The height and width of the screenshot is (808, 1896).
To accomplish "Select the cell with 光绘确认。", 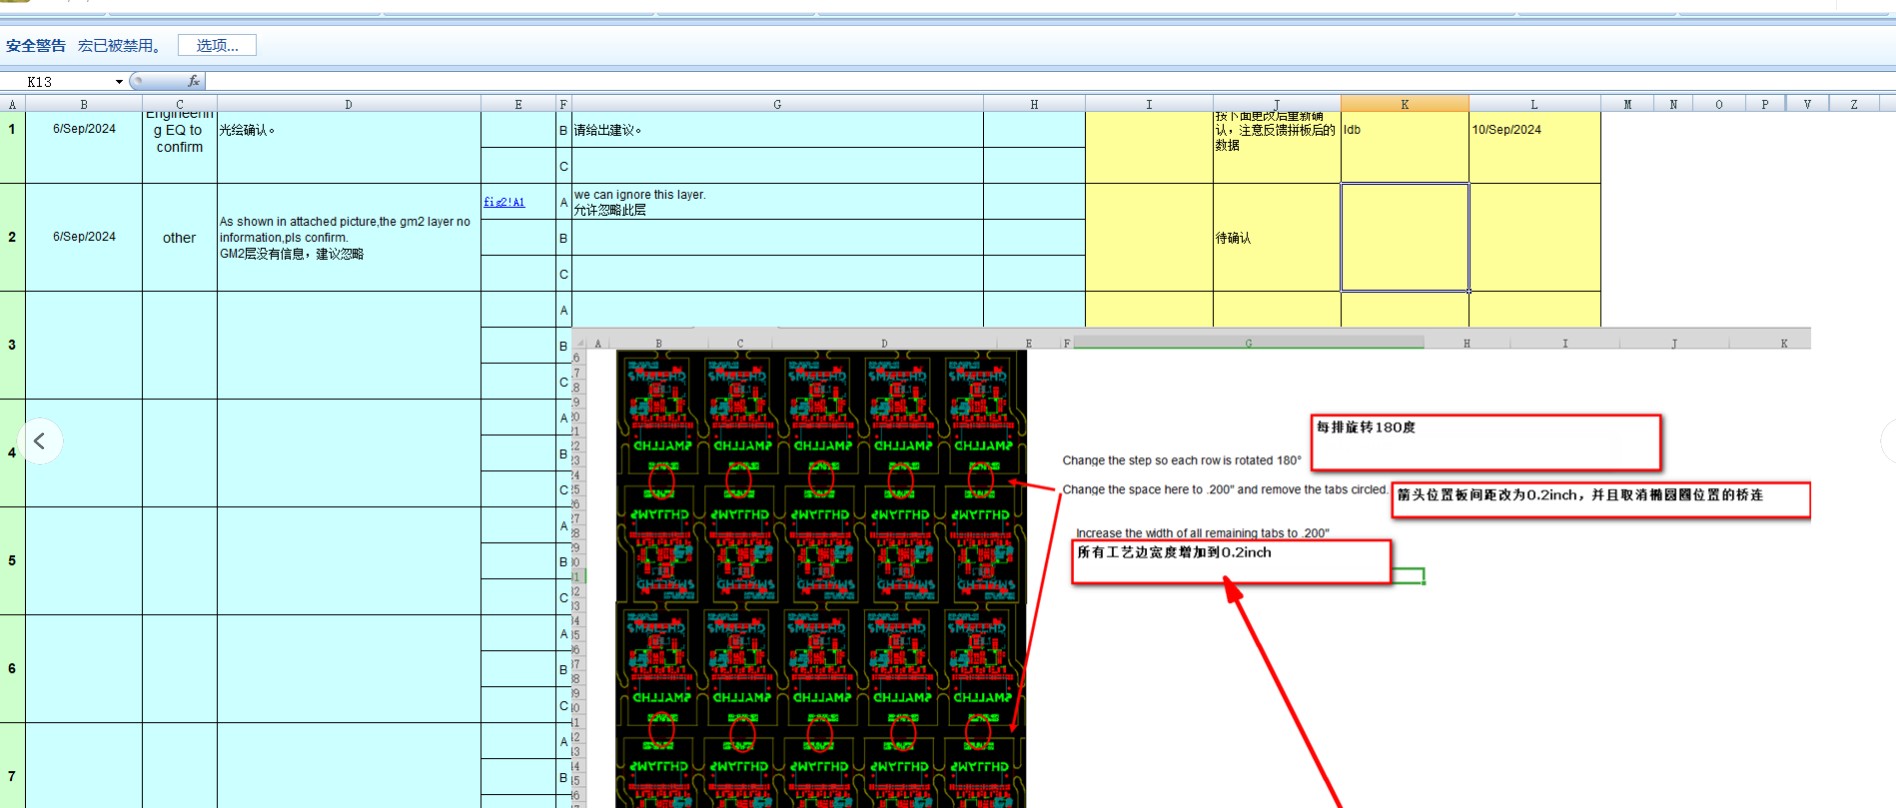I will click(x=349, y=147).
